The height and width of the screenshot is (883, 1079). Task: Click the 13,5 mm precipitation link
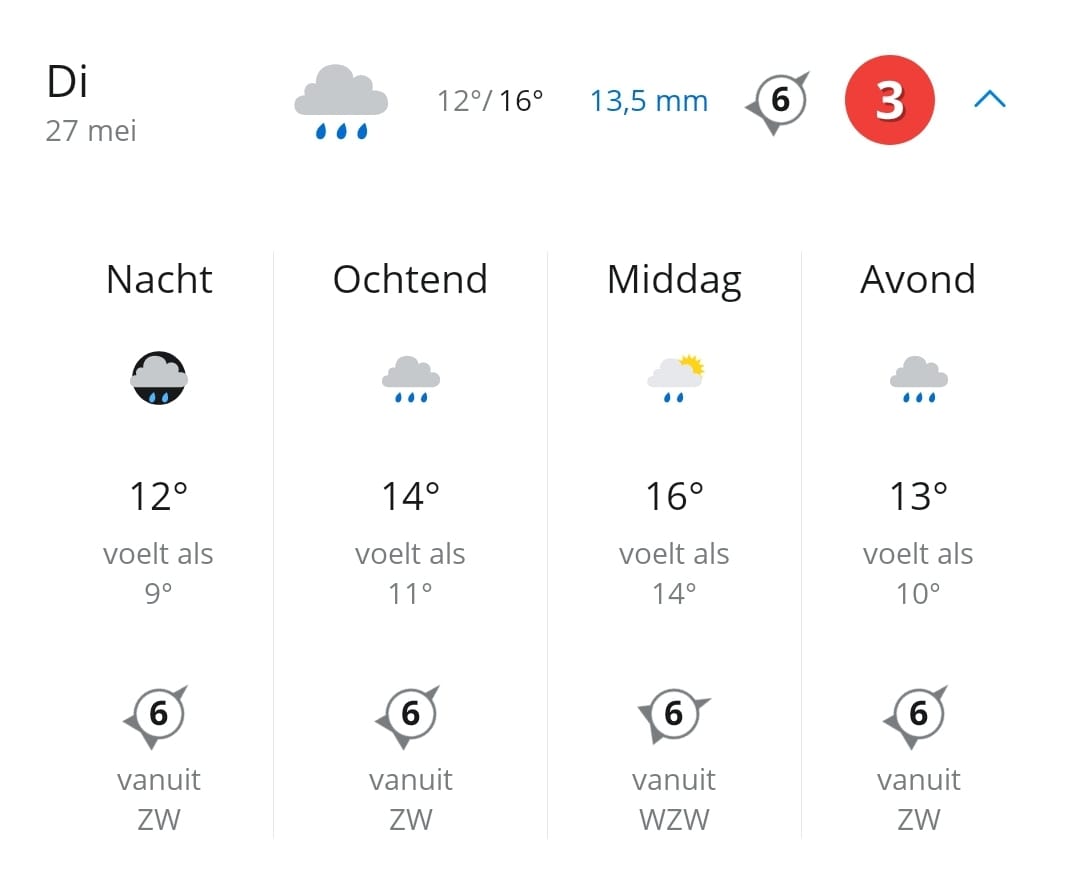coord(649,101)
